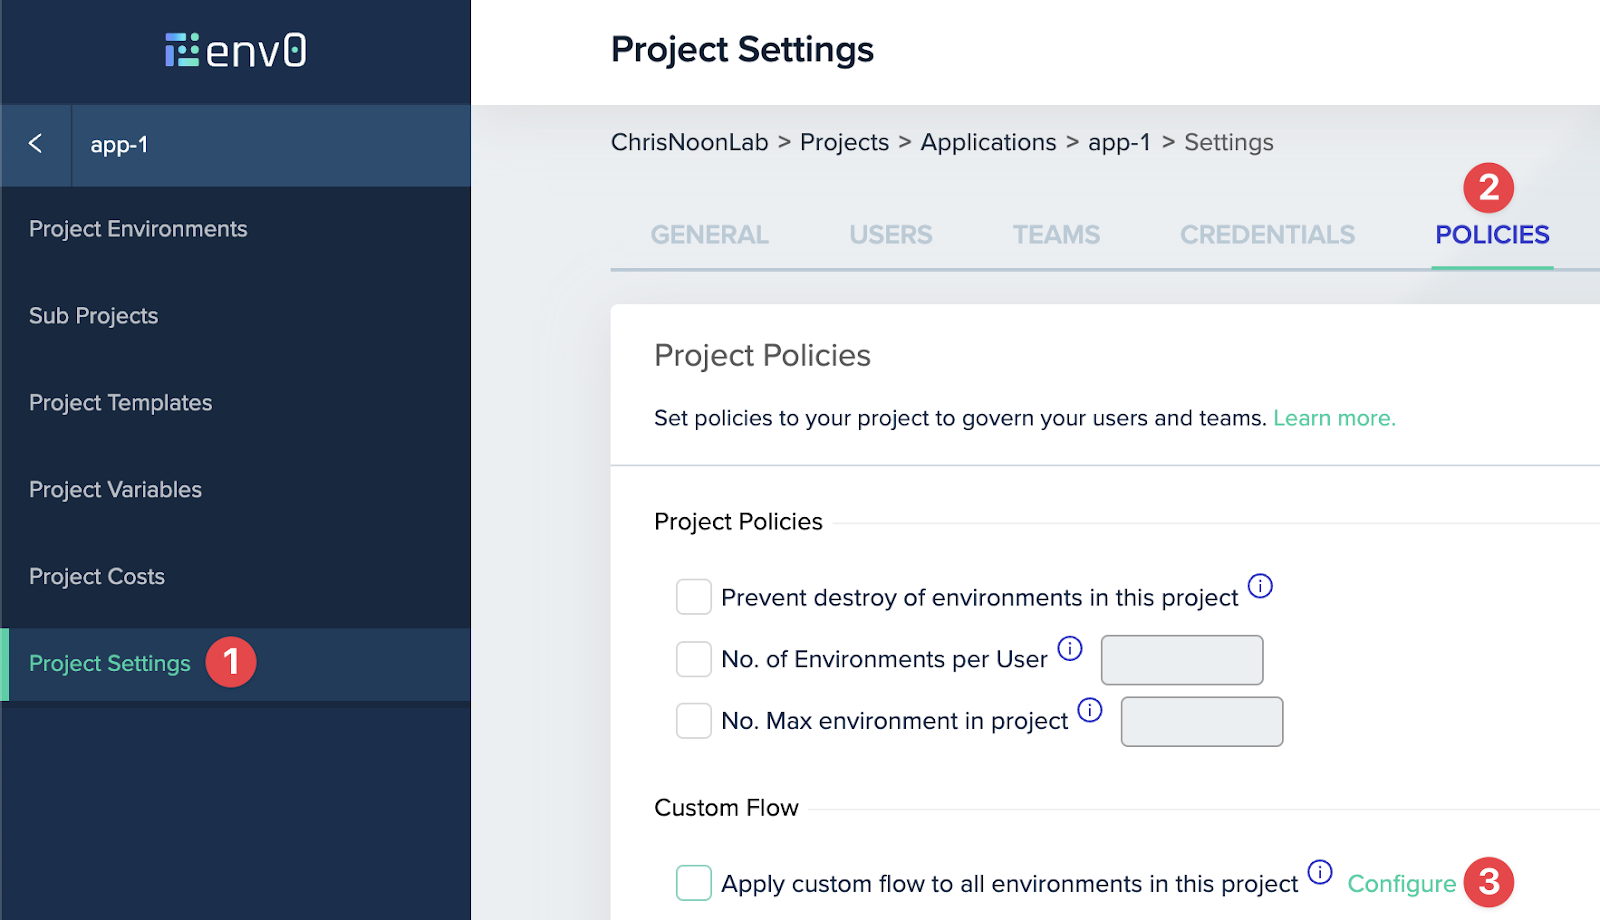Open Project Variables in the sidebar
The height and width of the screenshot is (920, 1600).
[115, 489]
